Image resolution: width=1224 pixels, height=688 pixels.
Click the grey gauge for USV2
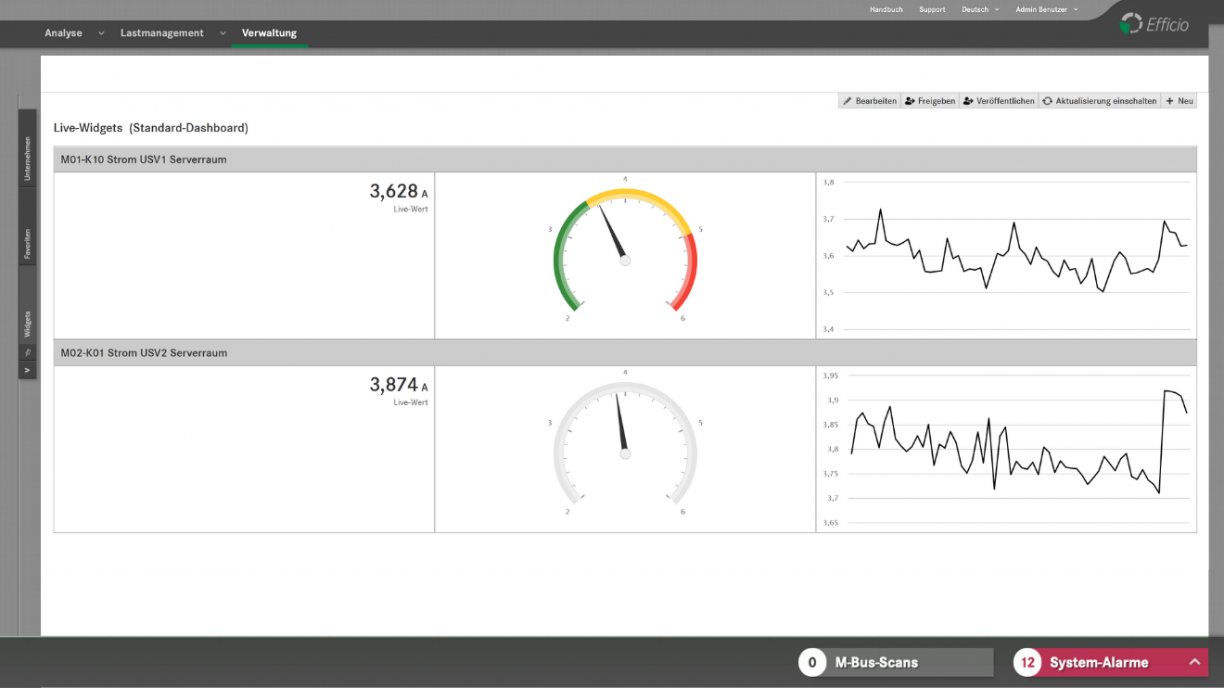coord(625,444)
